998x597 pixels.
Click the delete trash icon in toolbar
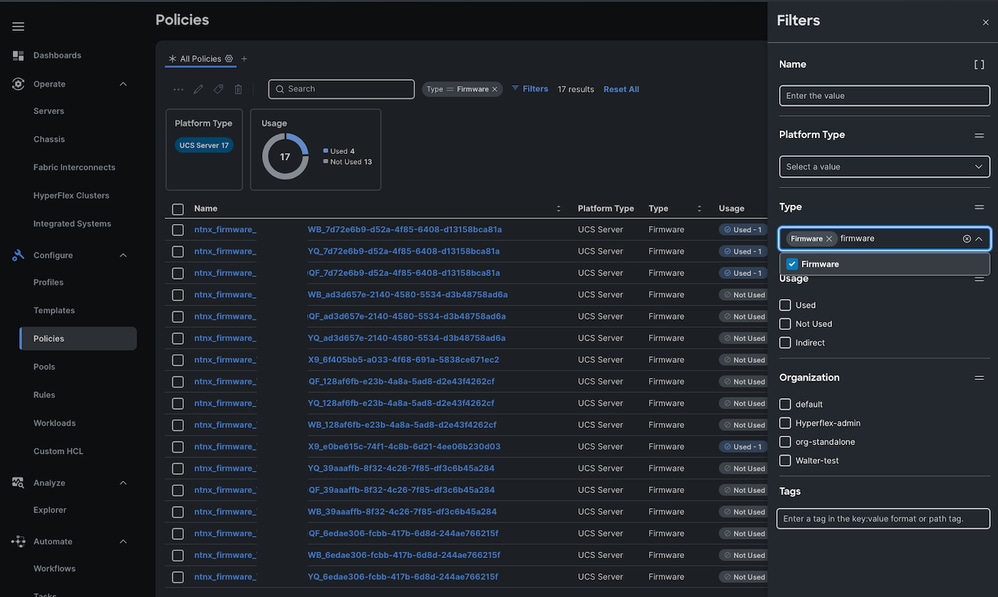click(x=238, y=89)
